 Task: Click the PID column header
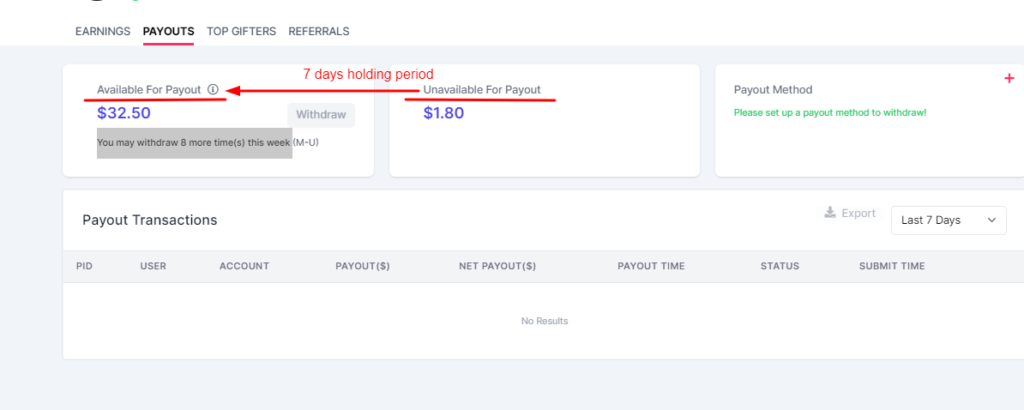[84, 266]
